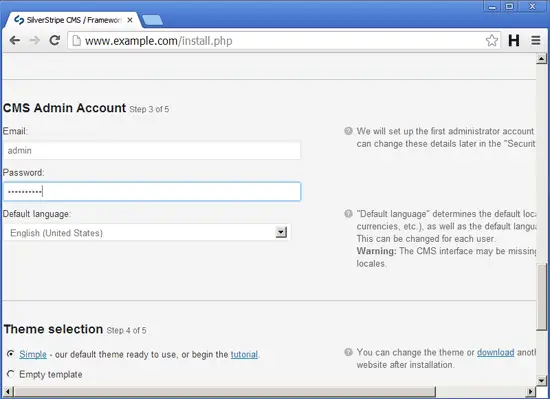Click the address bar URL
550x399 pixels.
159,41
